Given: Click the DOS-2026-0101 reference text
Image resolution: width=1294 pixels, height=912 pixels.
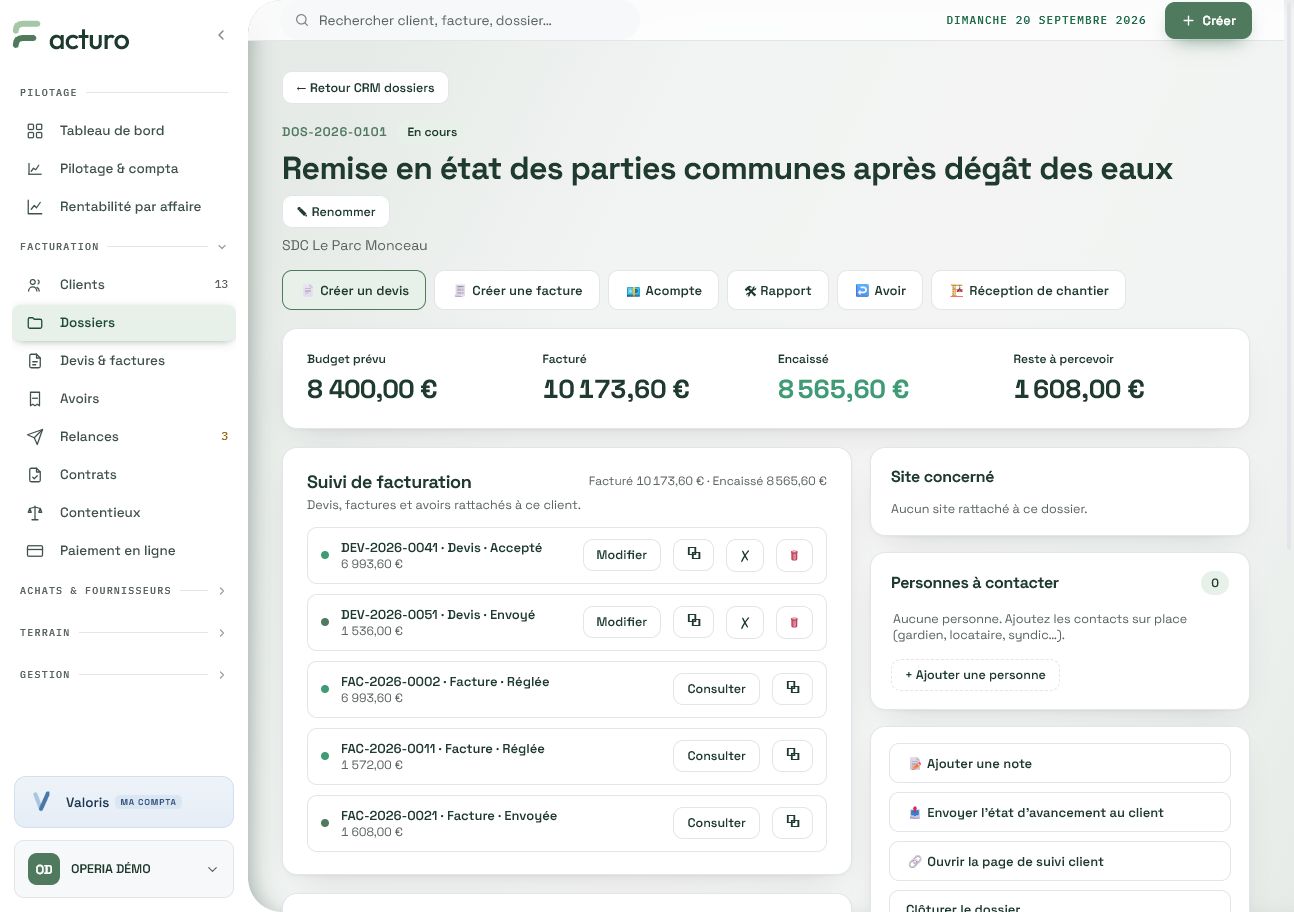Looking at the screenshot, I should (334, 132).
